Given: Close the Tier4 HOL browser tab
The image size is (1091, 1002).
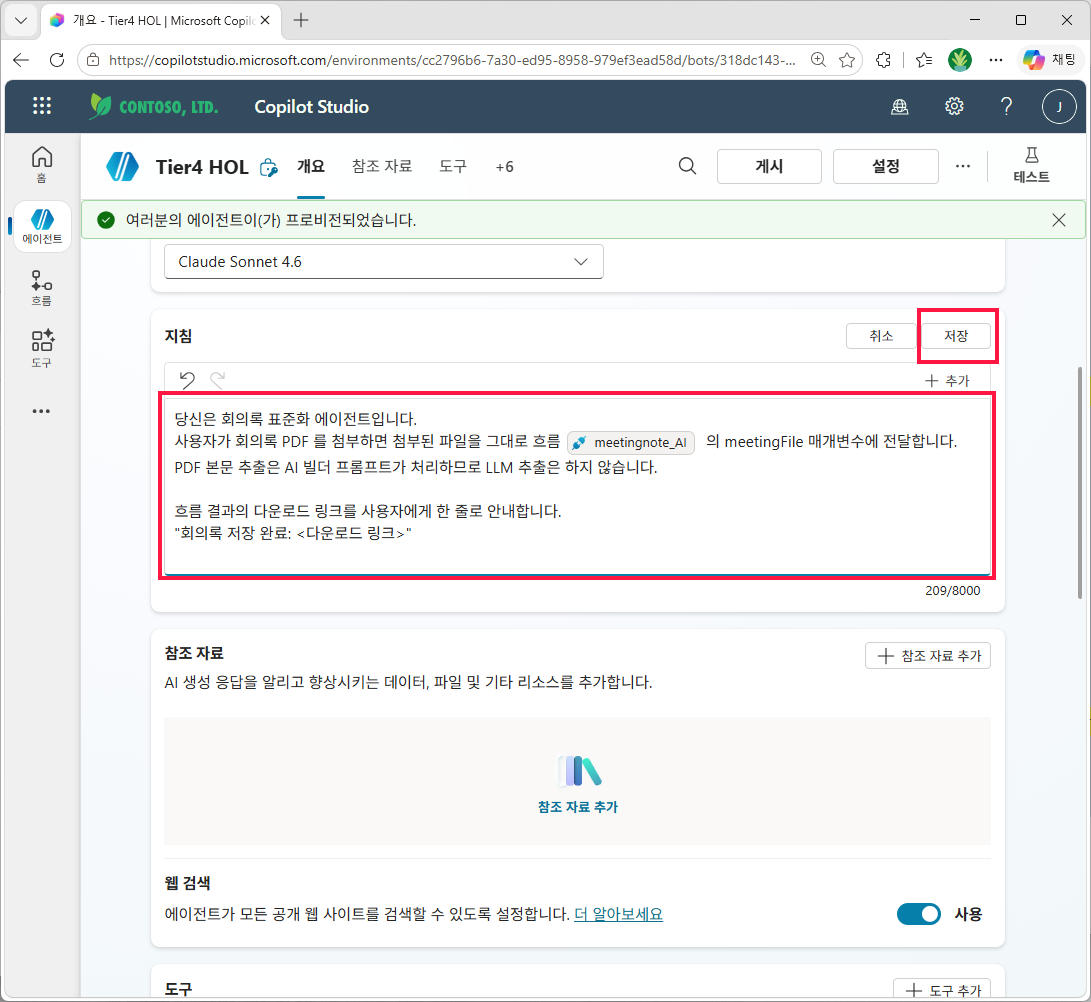Looking at the screenshot, I should pyautogui.click(x=265, y=20).
